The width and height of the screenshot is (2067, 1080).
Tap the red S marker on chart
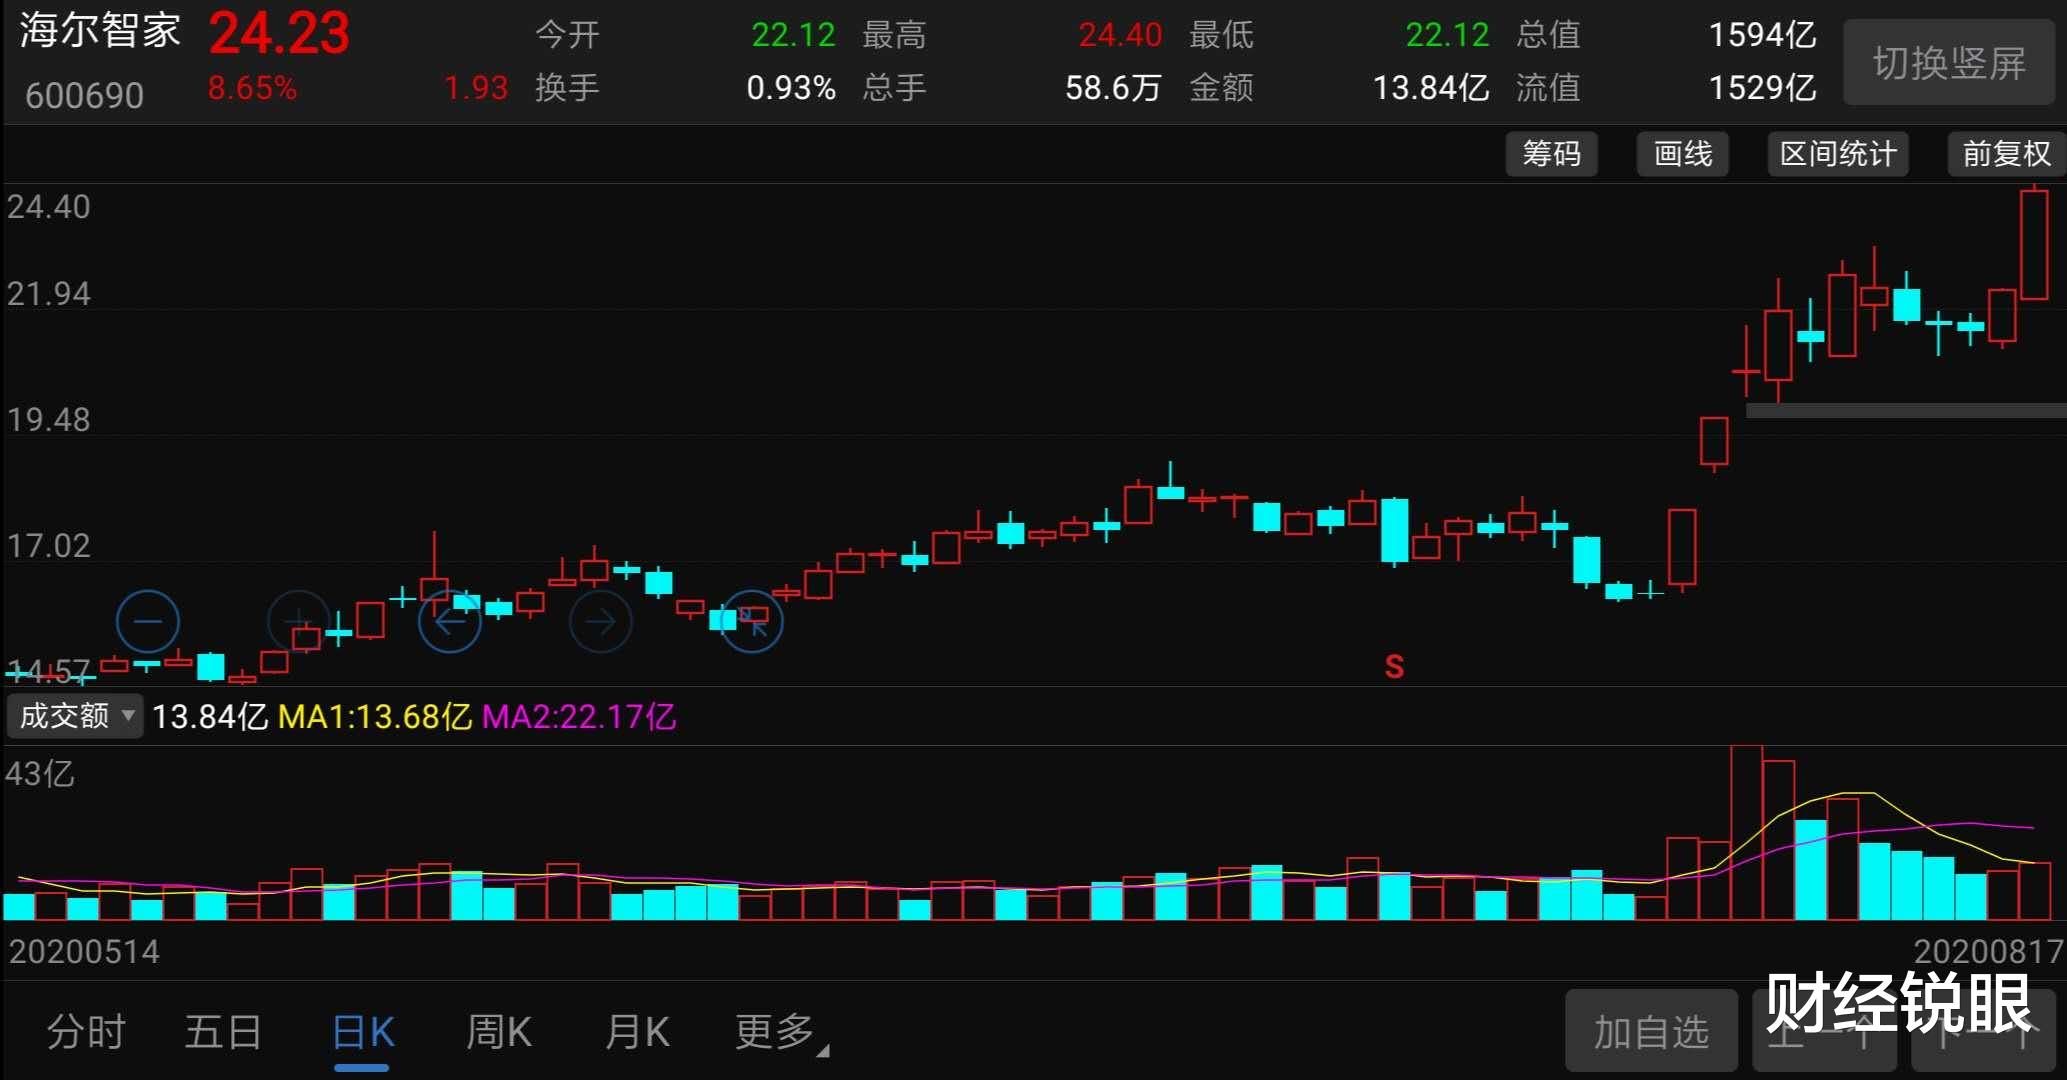[1394, 666]
